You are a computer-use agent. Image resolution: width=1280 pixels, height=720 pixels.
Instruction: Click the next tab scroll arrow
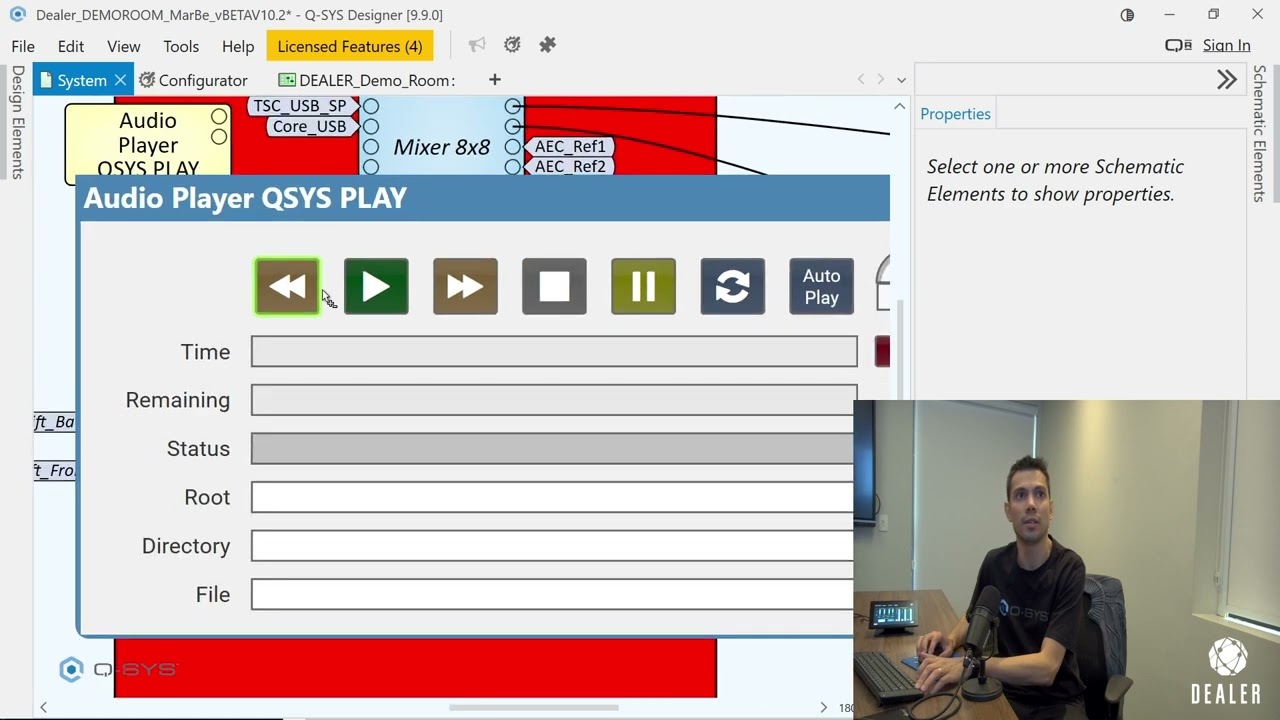881,79
